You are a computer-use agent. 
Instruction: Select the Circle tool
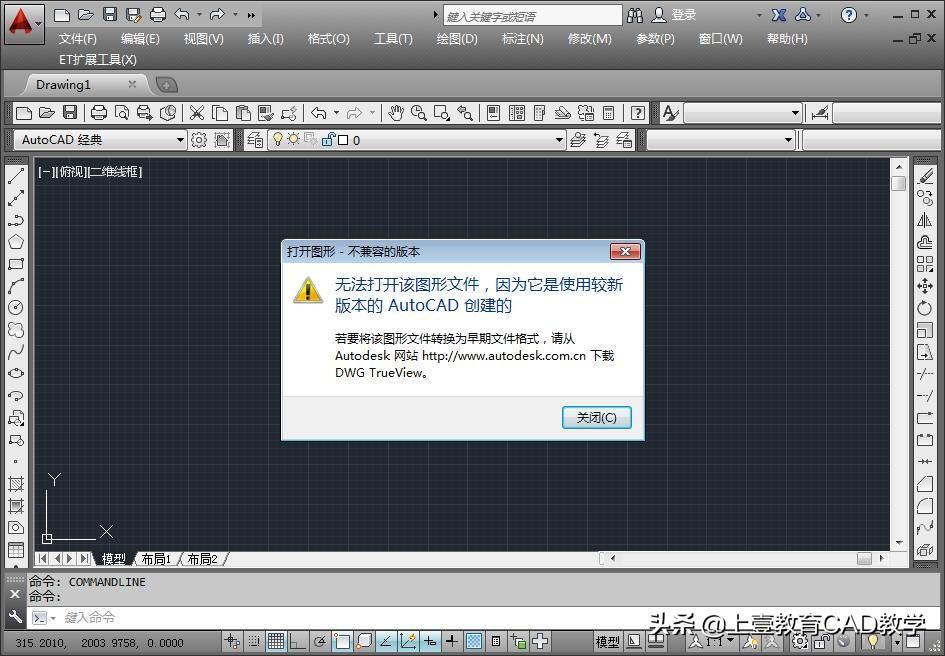point(15,307)
